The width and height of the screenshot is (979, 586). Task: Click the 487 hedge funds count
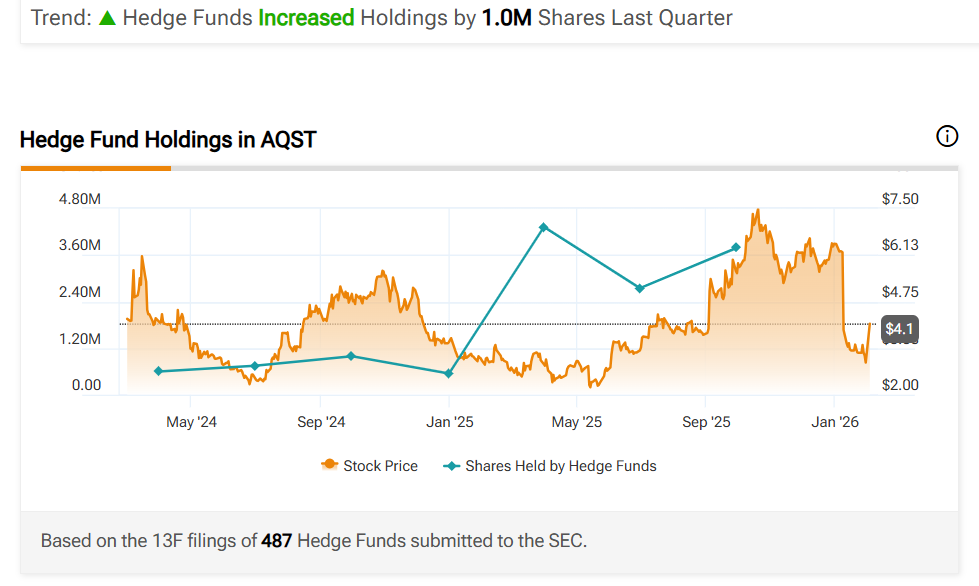coord(277,541)
